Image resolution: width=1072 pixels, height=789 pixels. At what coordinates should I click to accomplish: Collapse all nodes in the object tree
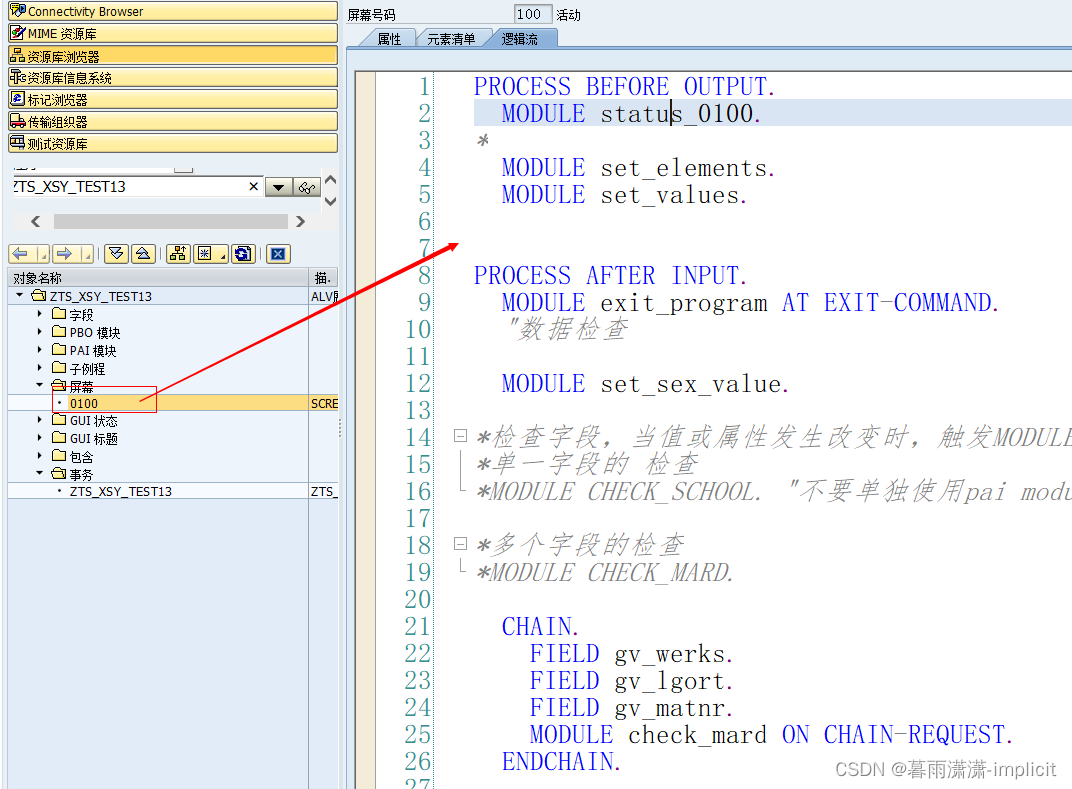point(143,254)
